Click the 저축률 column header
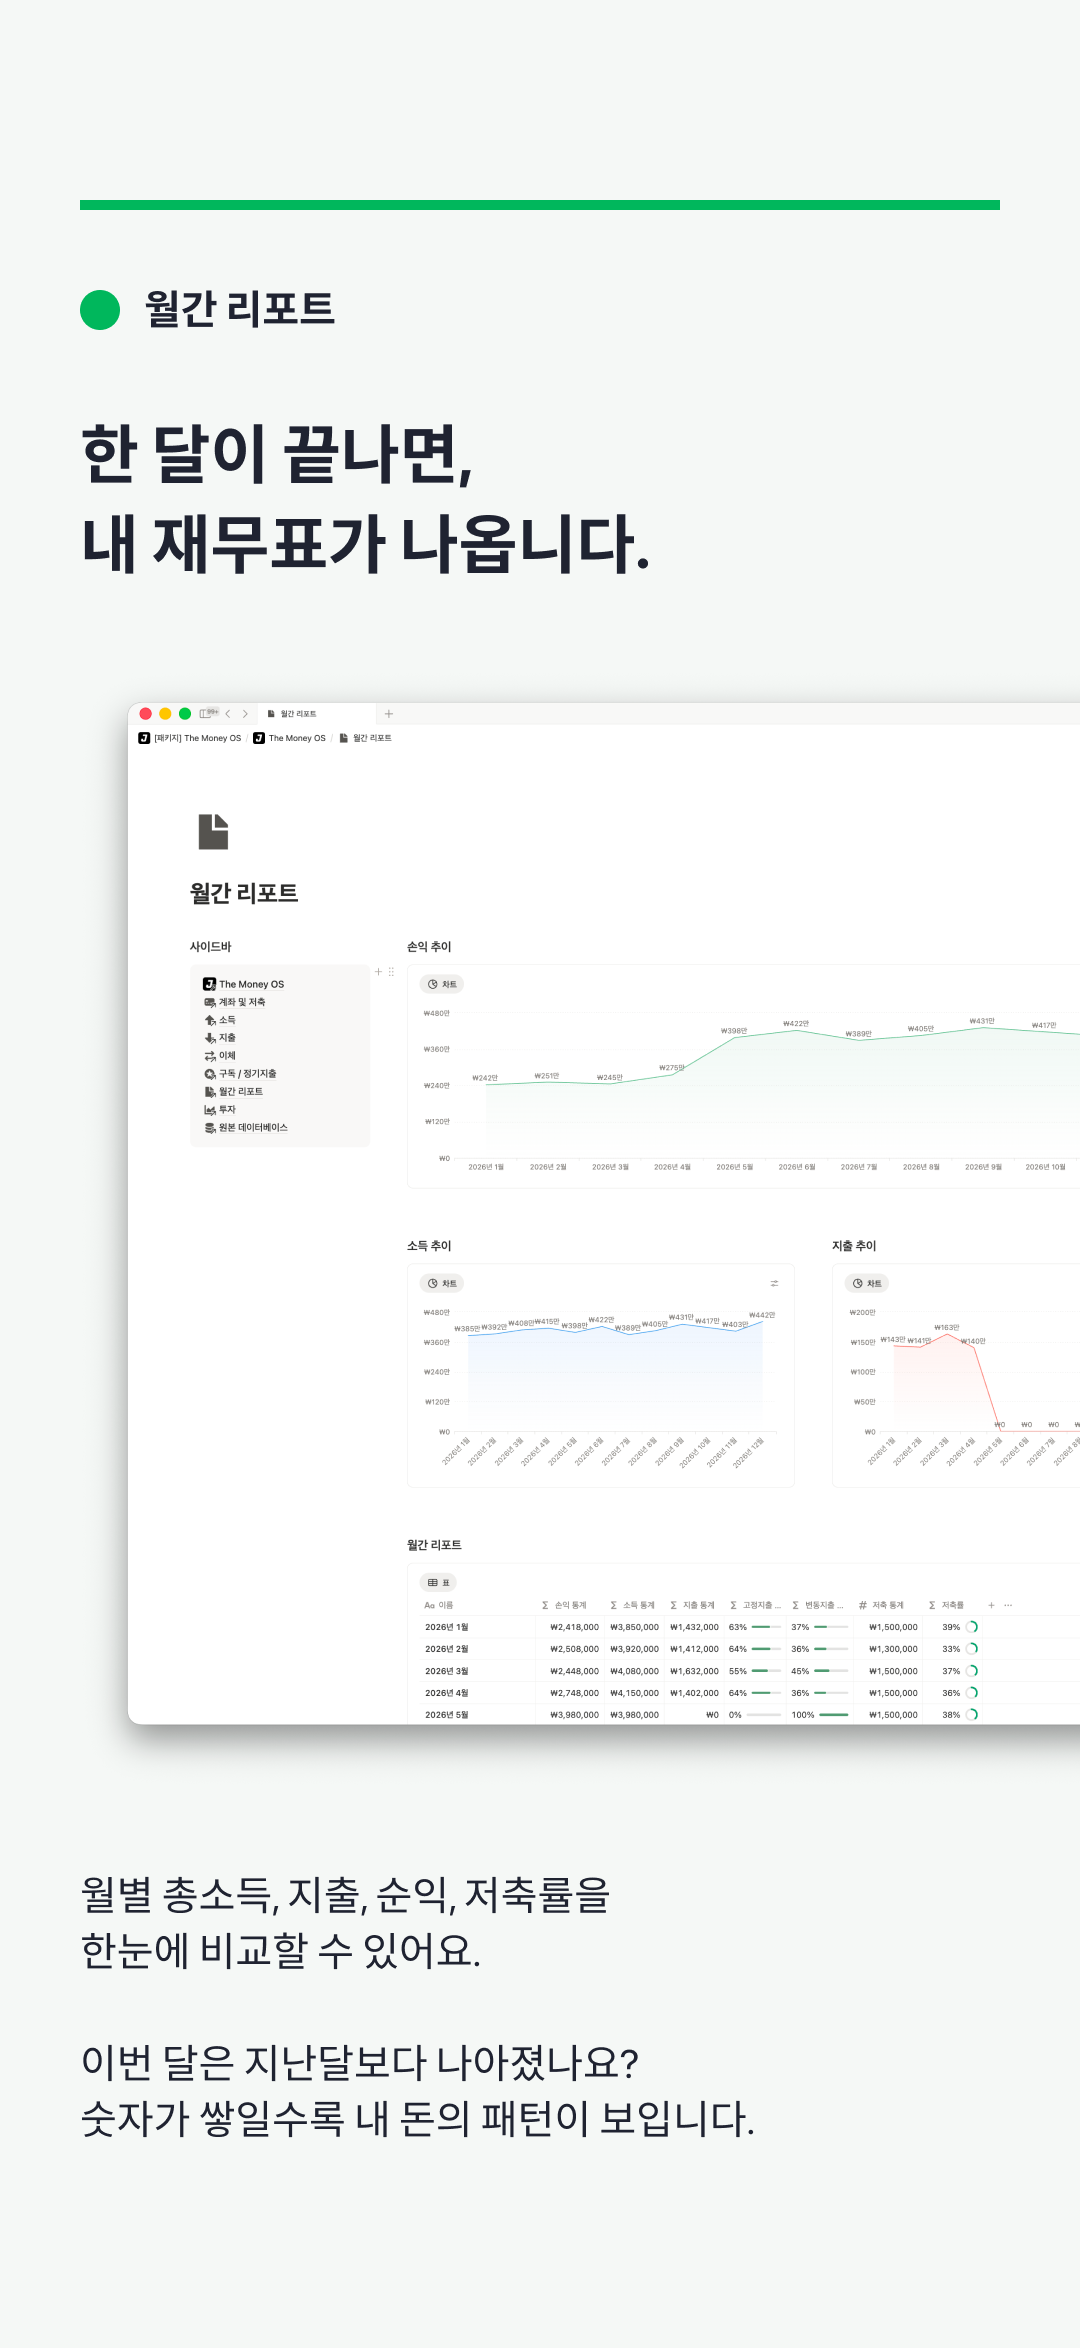1080x2348 pixels. (946, 1605)
